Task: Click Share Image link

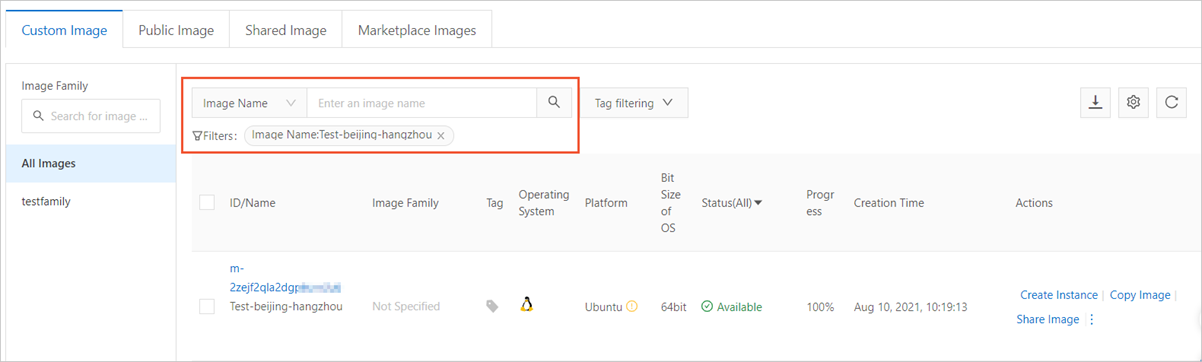Action: click(1049, 320)
